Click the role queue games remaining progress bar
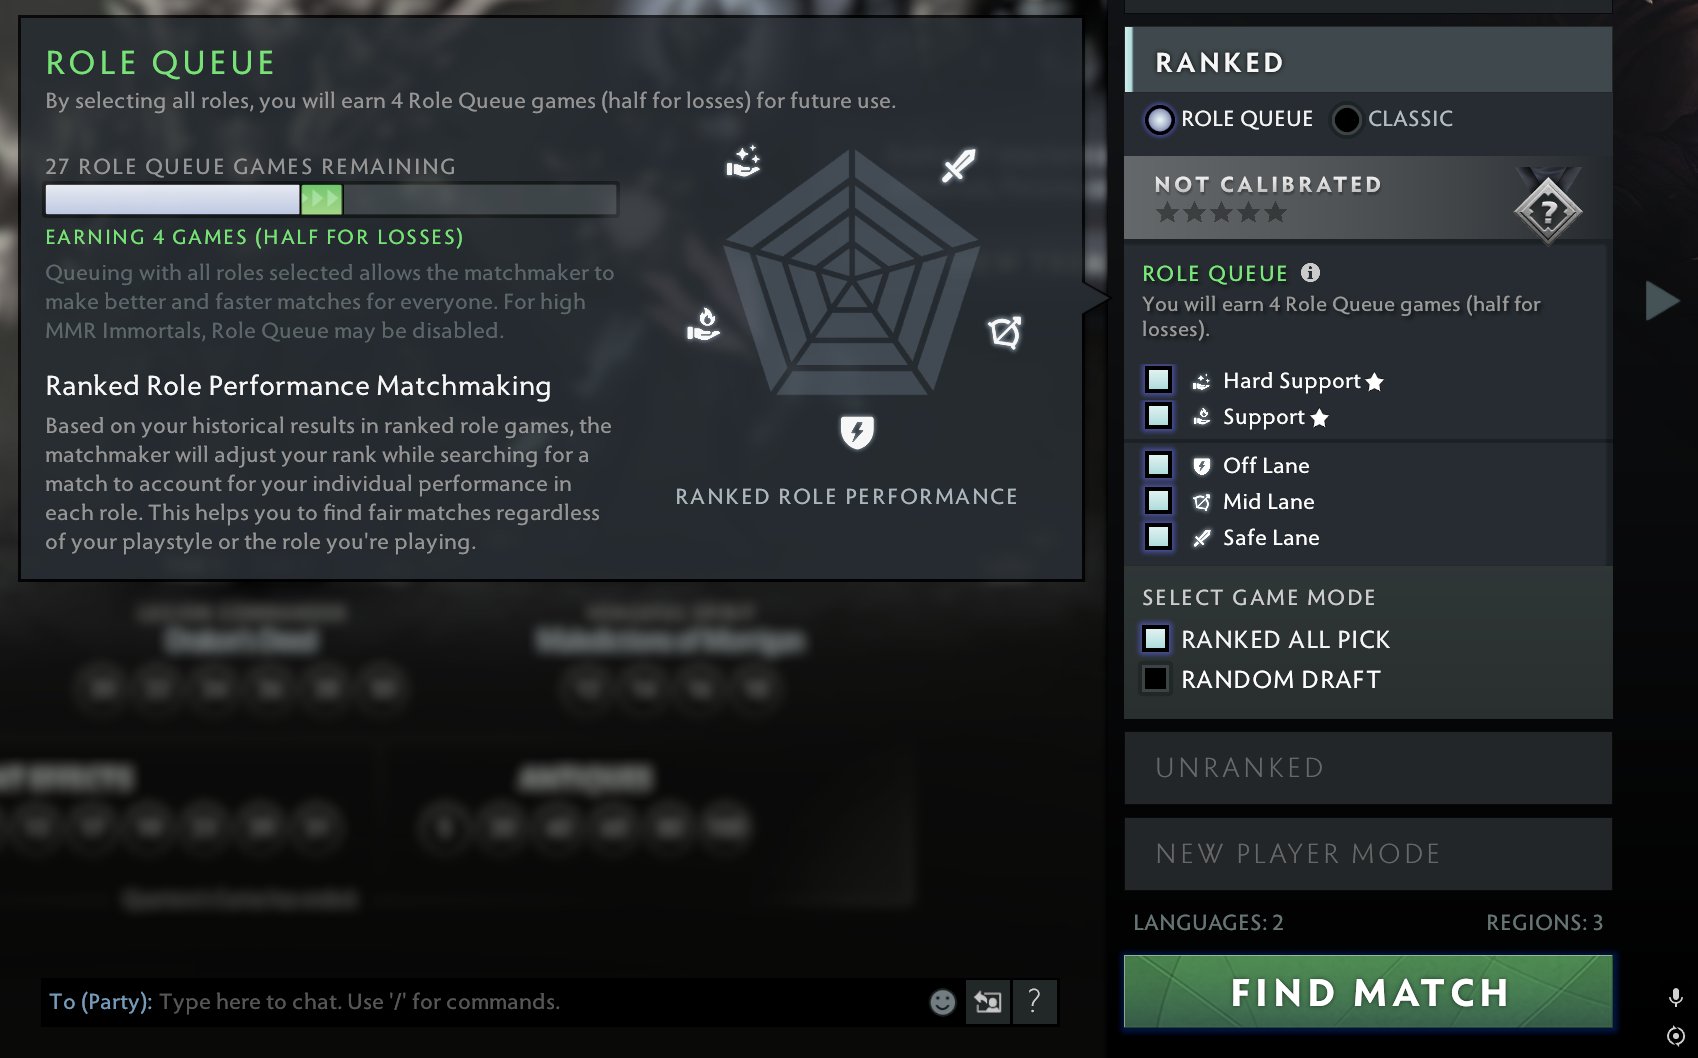Image resolution: width=1698 pixels, height=1058 pixels. pos(331,199)
